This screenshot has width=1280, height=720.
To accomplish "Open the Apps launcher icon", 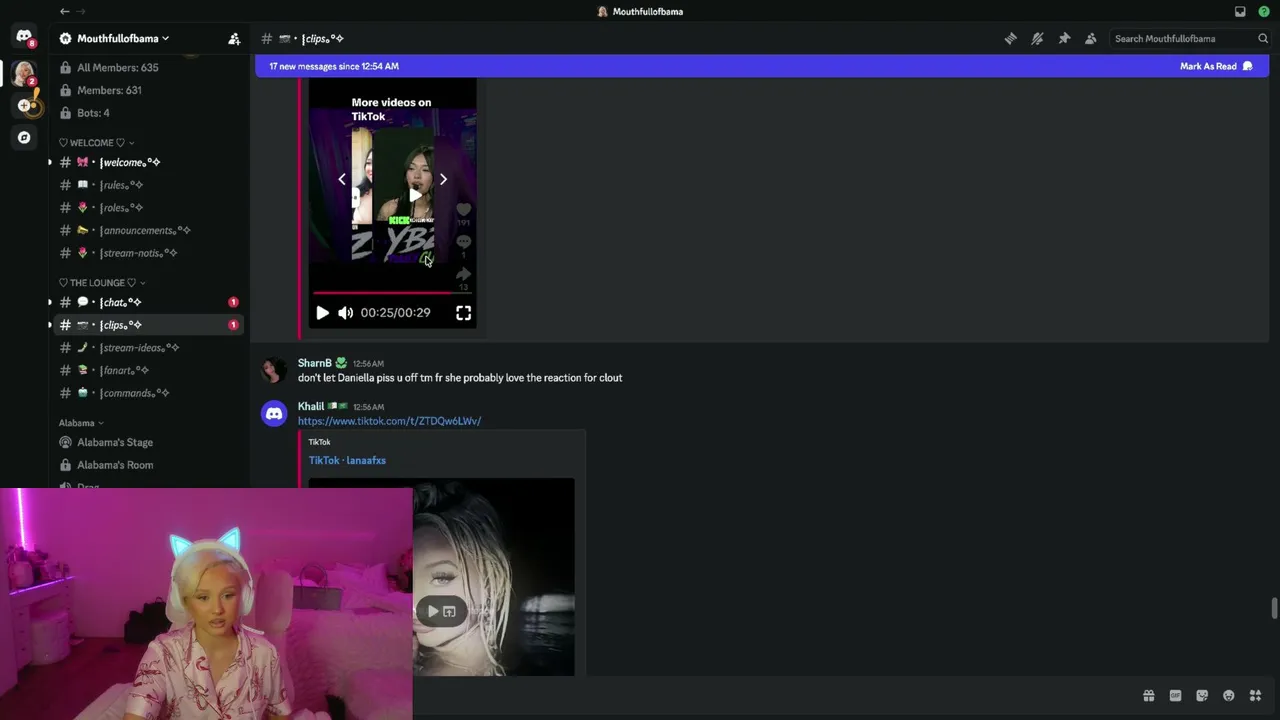I will tap(1255, 696).
